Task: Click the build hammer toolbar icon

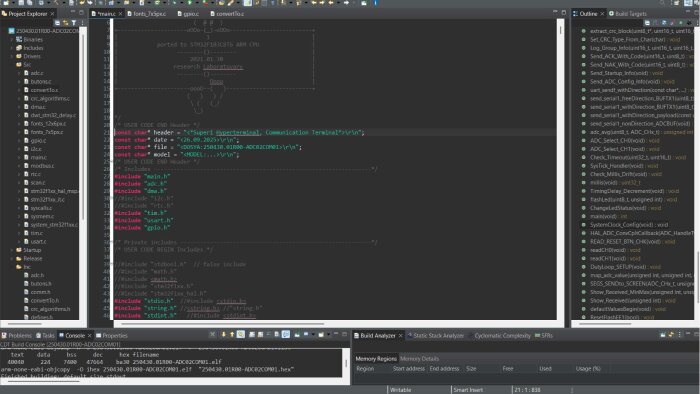Action: (x=56, y=3)
